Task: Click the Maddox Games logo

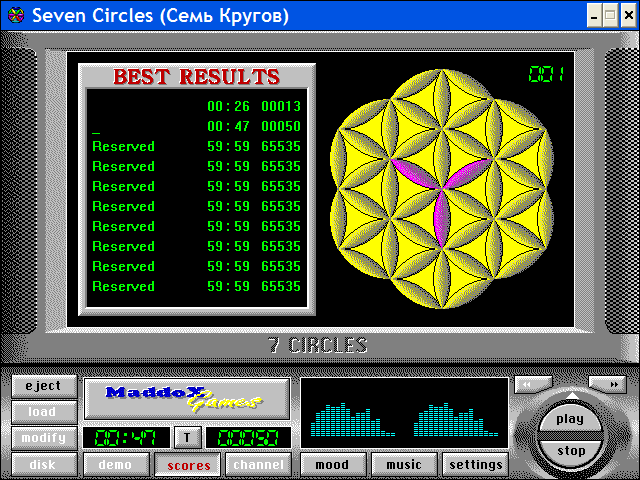Action: (186, 398)
